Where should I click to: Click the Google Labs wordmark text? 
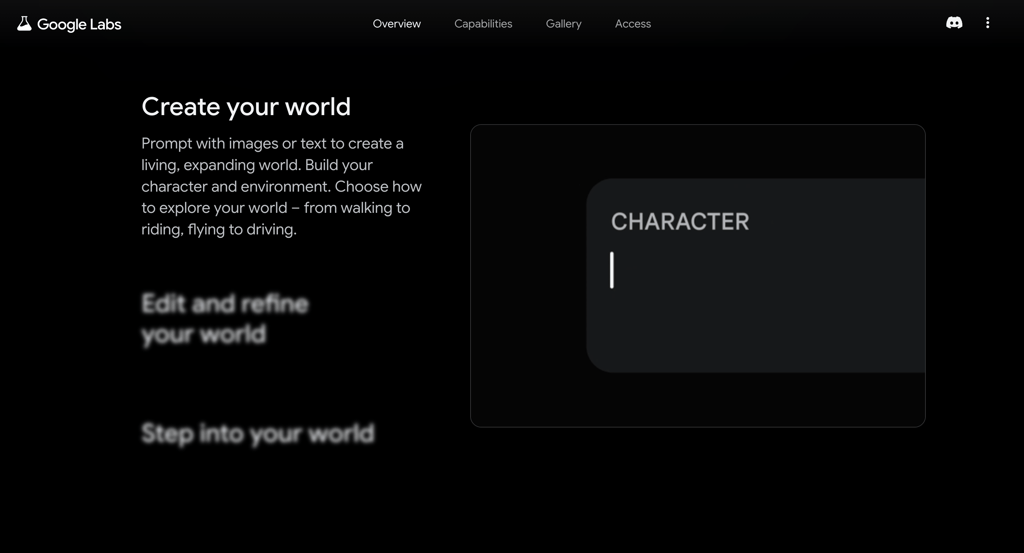(79, 25)
